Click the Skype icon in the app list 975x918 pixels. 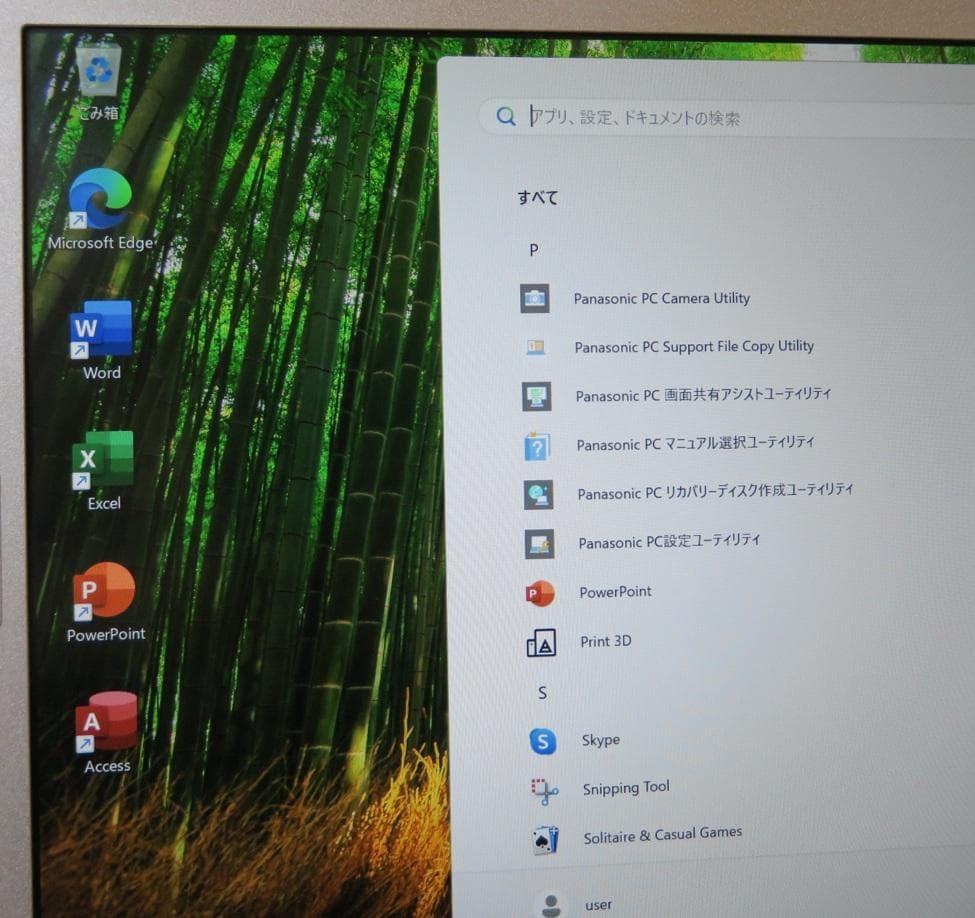pos(543,741)
